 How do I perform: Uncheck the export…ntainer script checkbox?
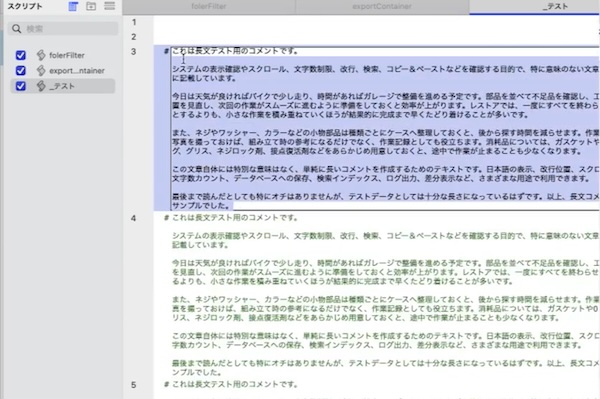coord(21,70)
